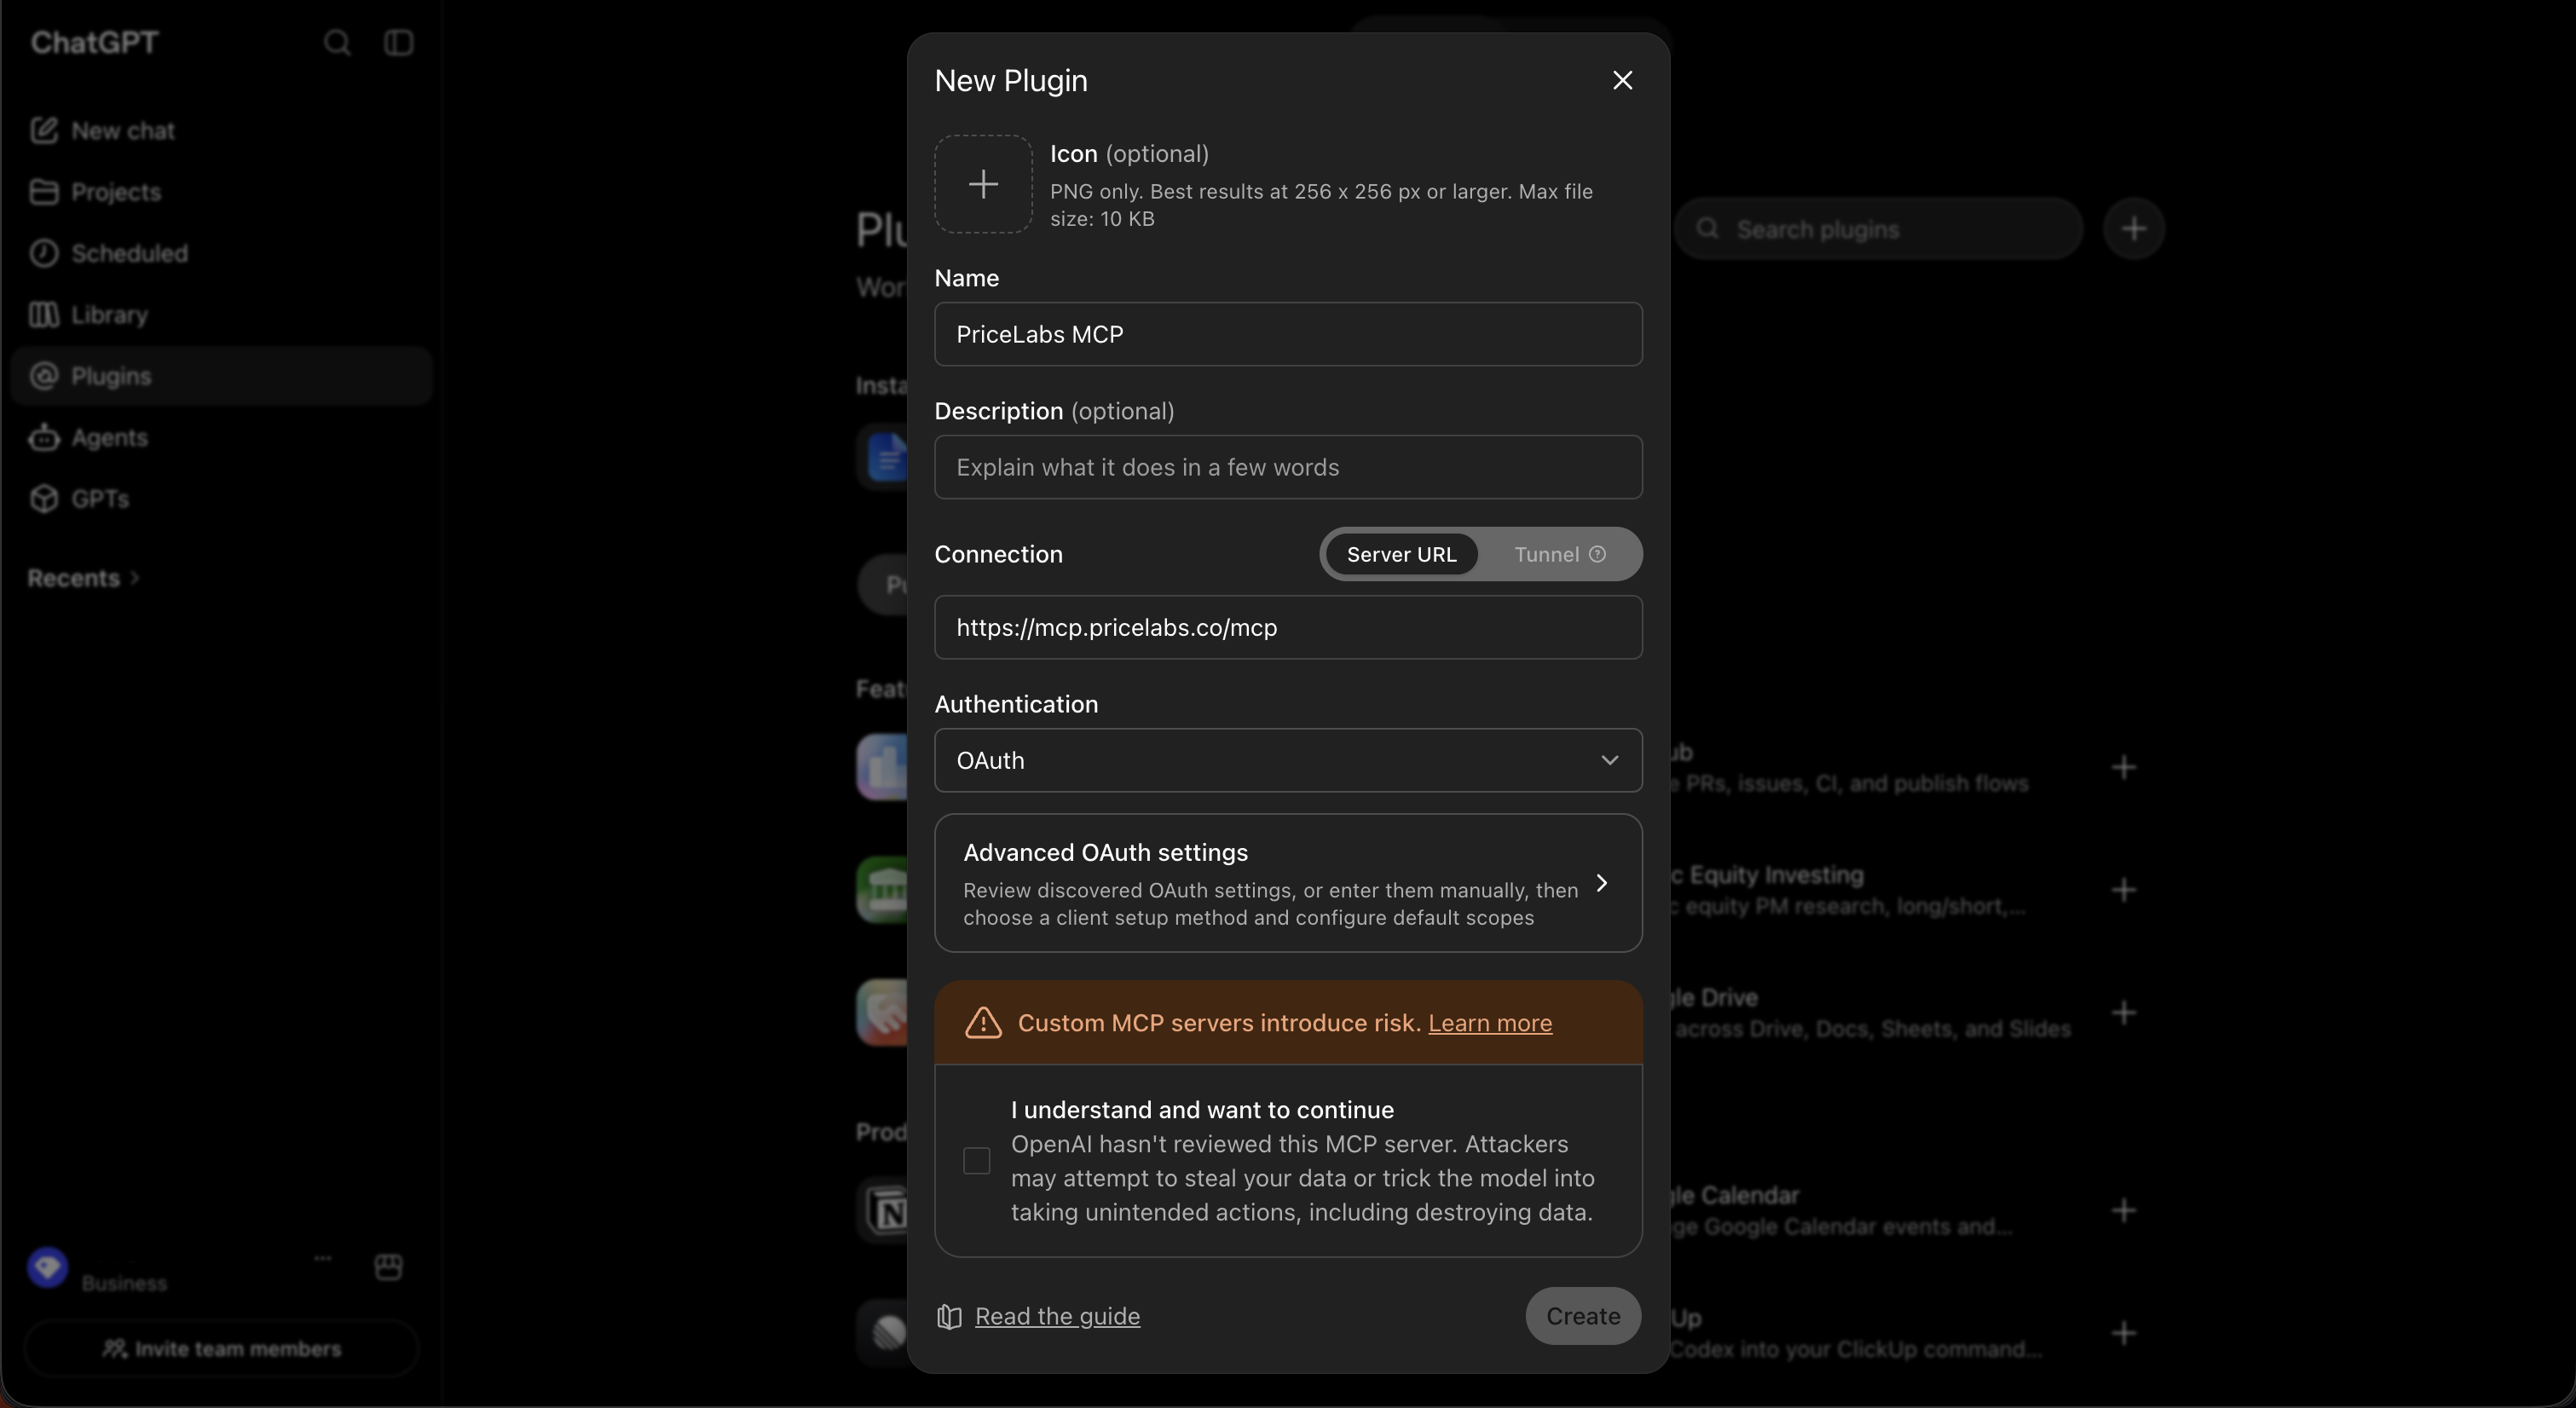Open search in ChatGPT sidebar
Viewport: 2576px width, 1408px height.
tap(337, 42)
